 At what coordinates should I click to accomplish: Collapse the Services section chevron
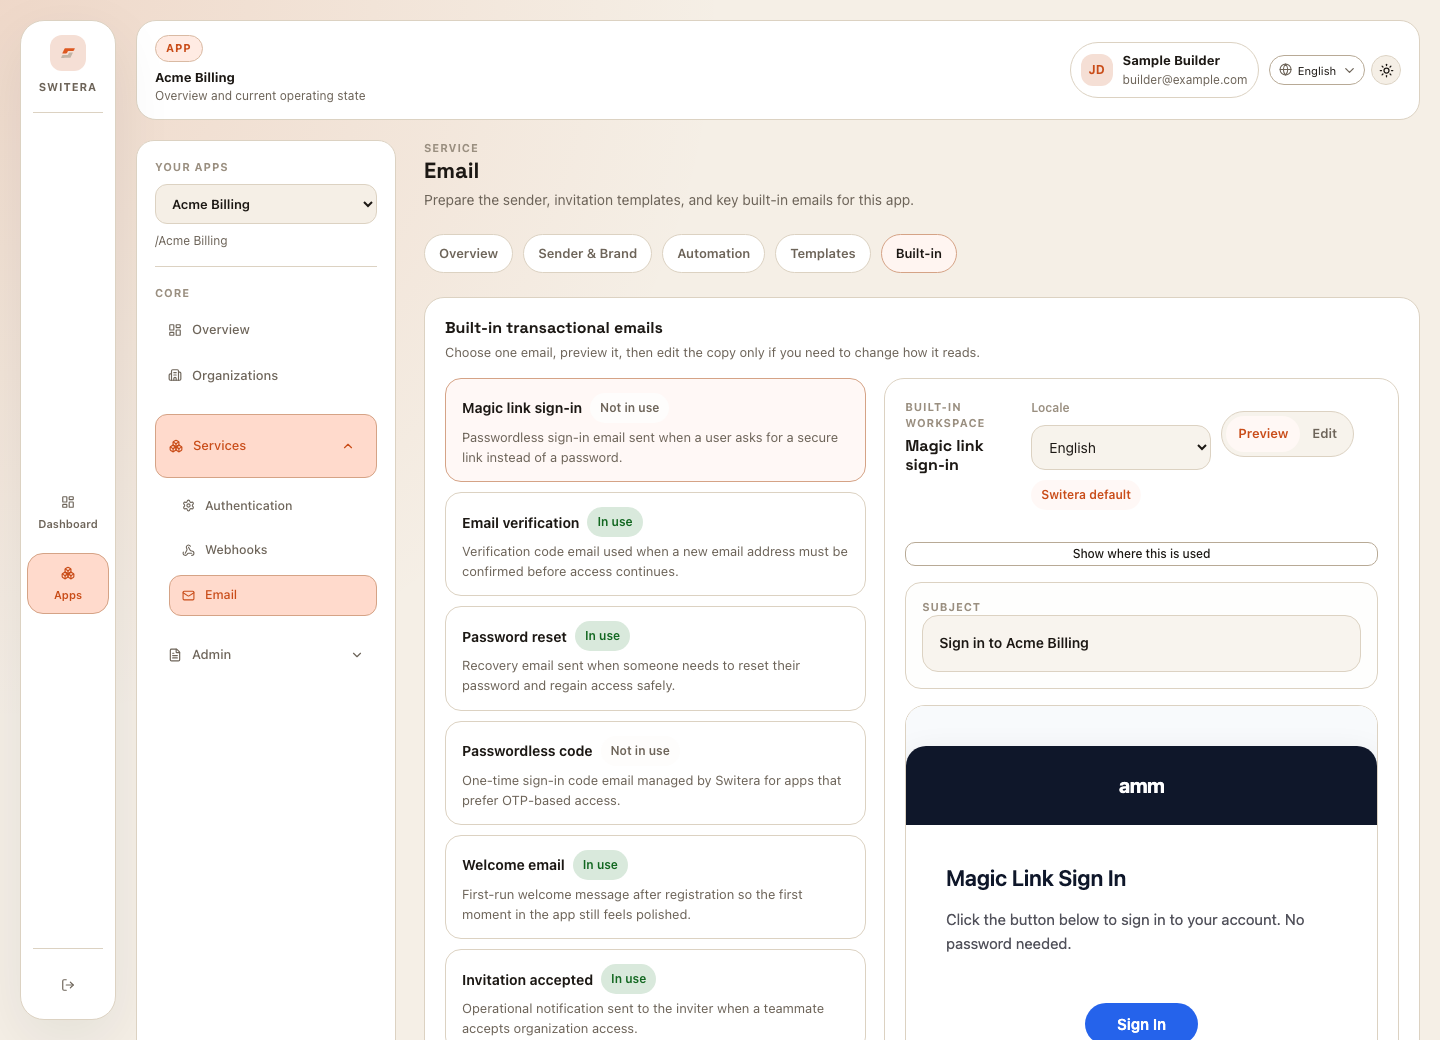coord(348,446)
